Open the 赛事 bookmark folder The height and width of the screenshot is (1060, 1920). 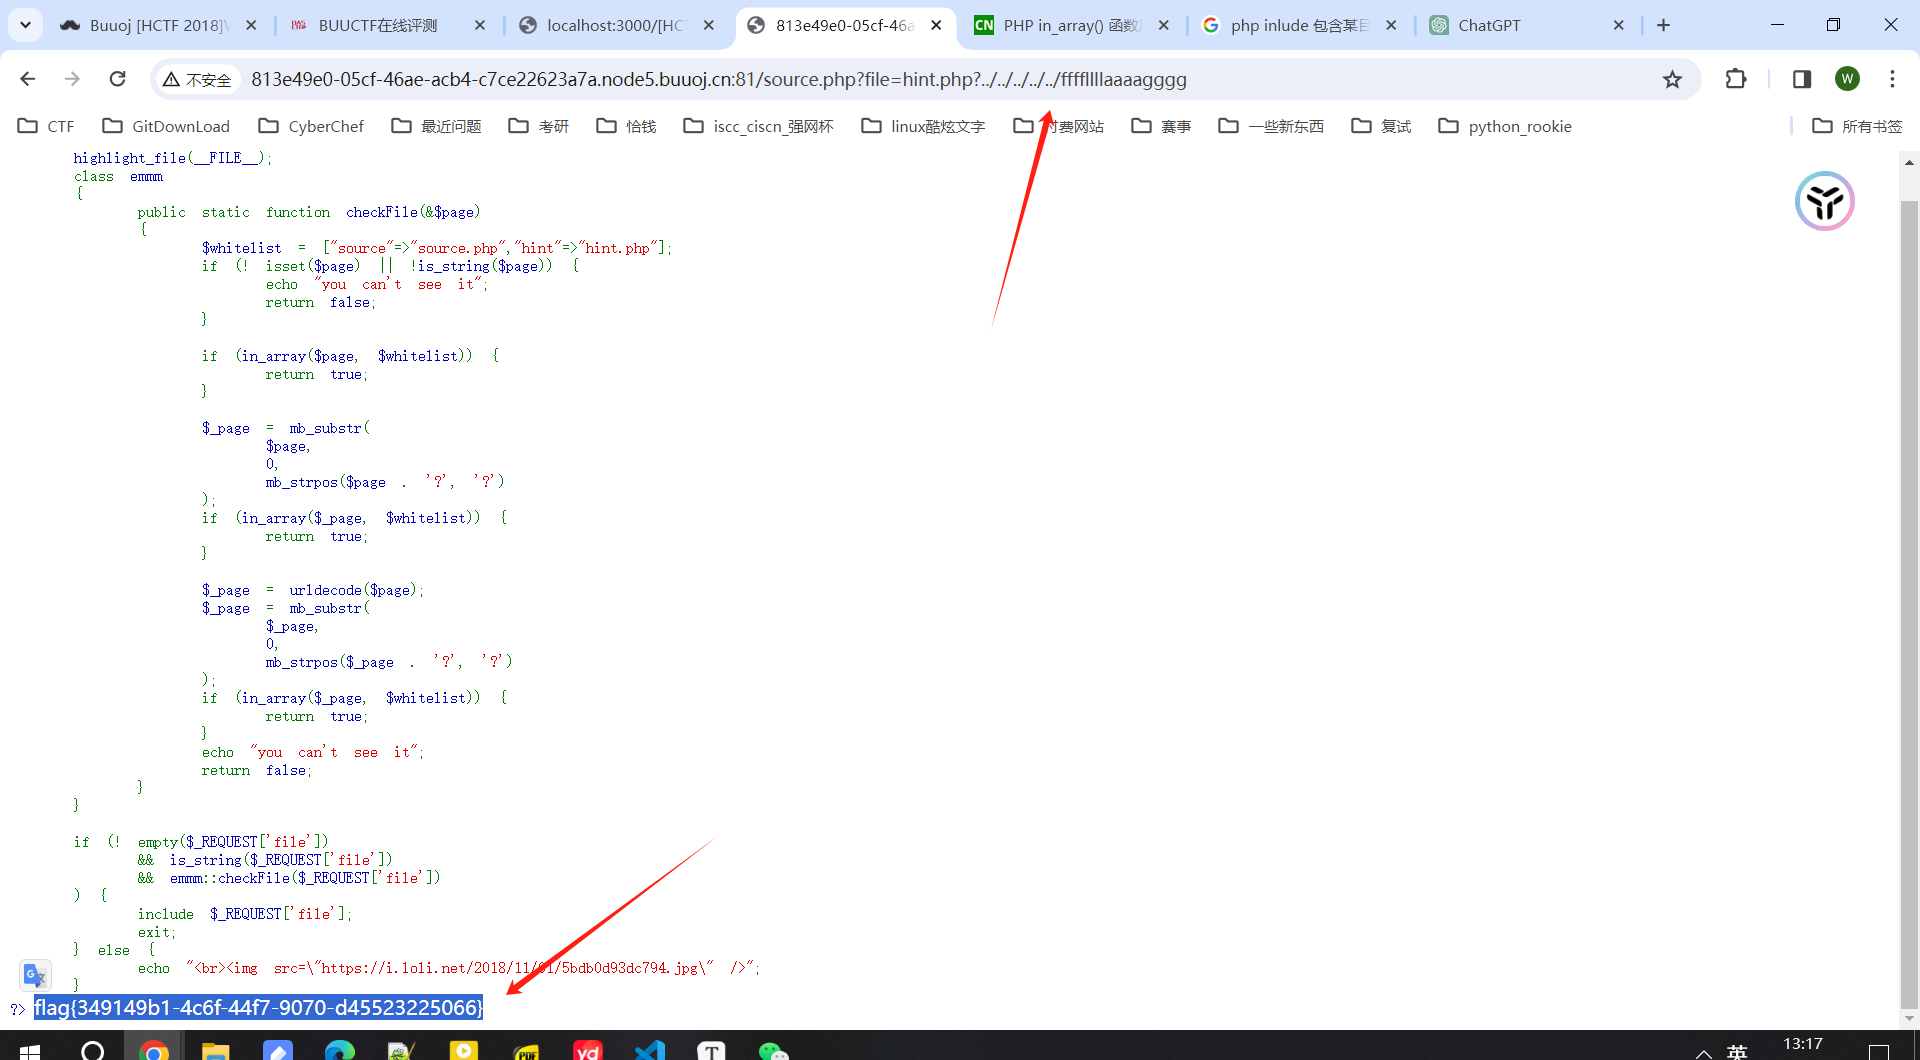tap(1161, 126)
